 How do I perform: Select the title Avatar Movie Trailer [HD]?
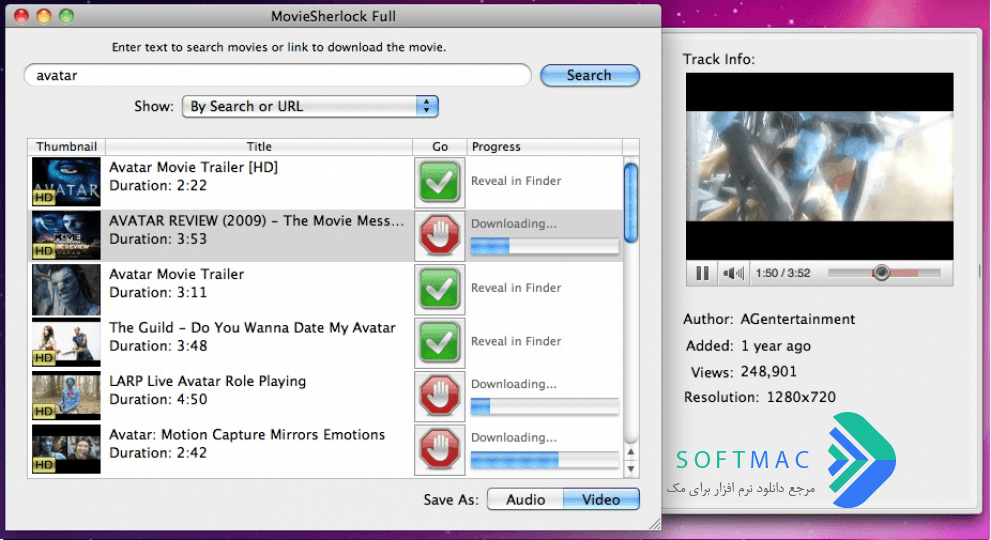(193, 168)
